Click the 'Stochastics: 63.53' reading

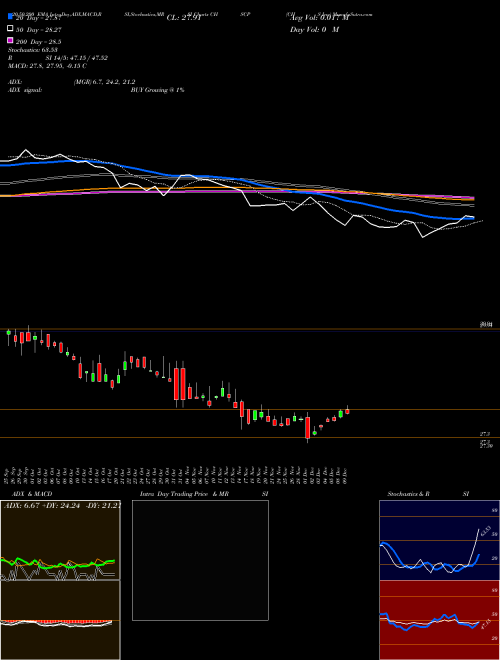pyautogui.click(x=32, y=50)
